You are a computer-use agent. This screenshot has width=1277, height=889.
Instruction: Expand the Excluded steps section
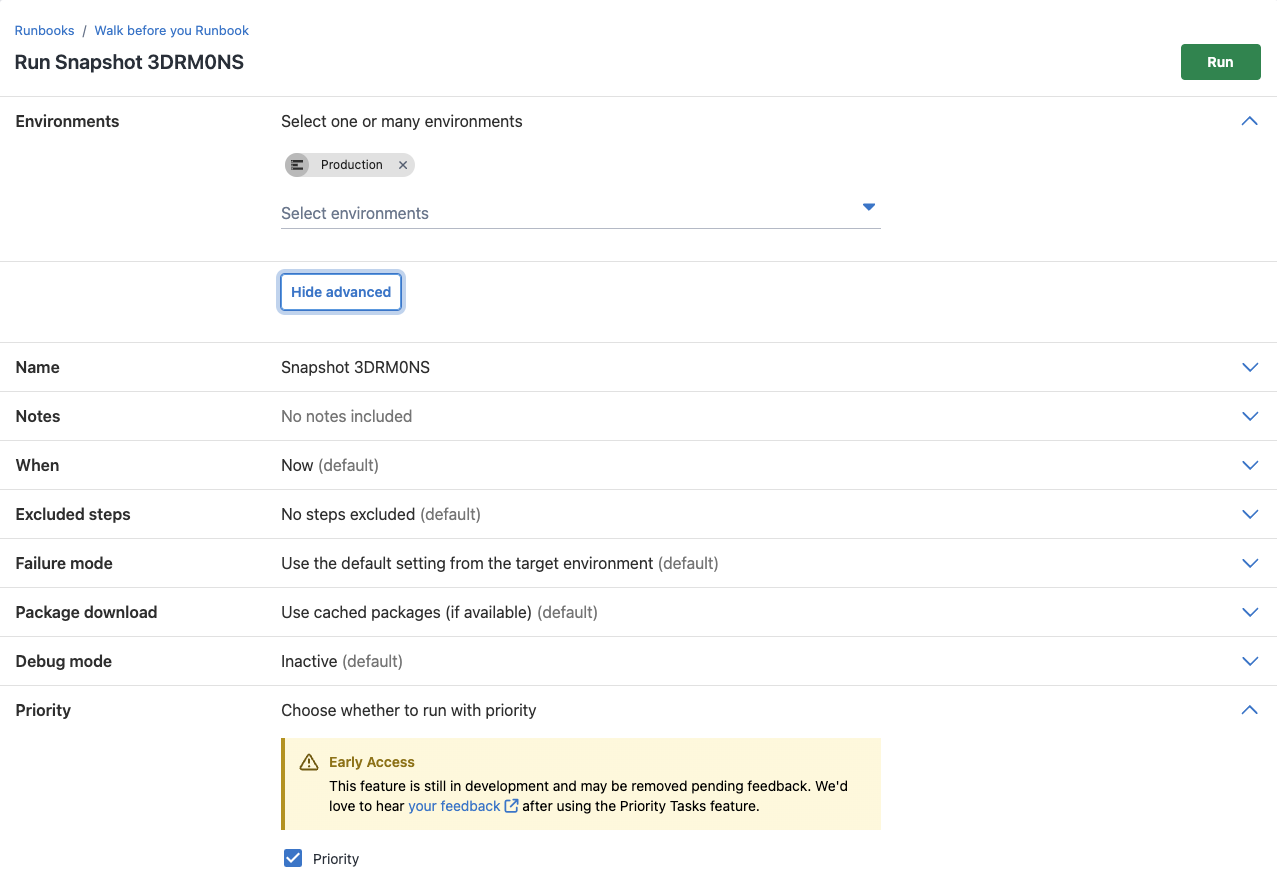click(x=1249, y=514)
